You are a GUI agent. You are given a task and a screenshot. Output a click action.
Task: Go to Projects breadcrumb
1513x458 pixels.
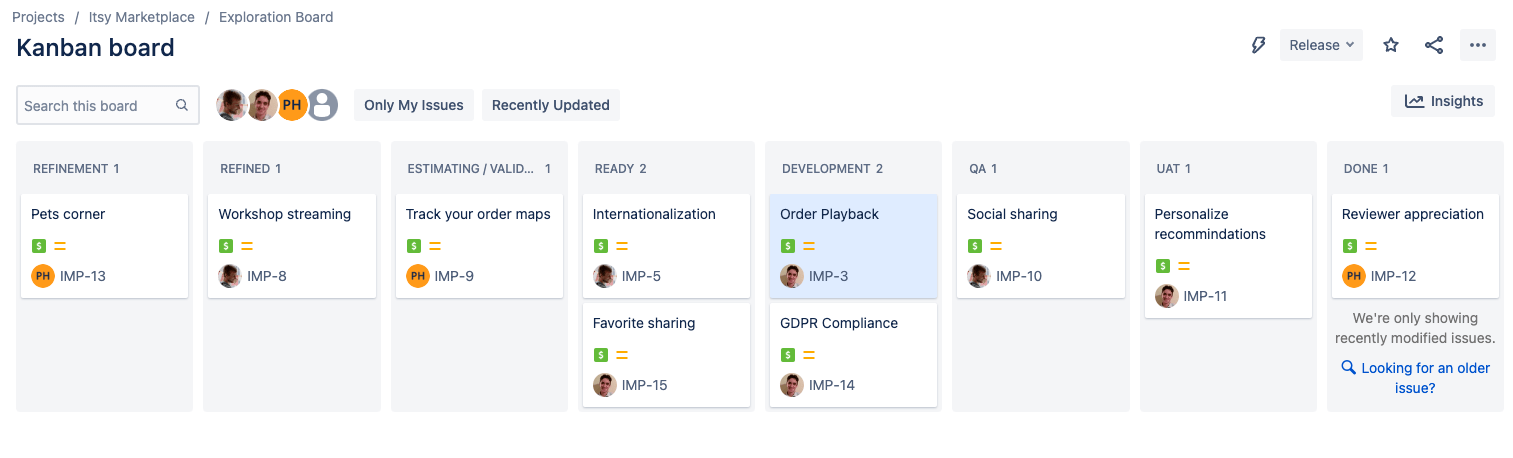(x=38, y=17)
